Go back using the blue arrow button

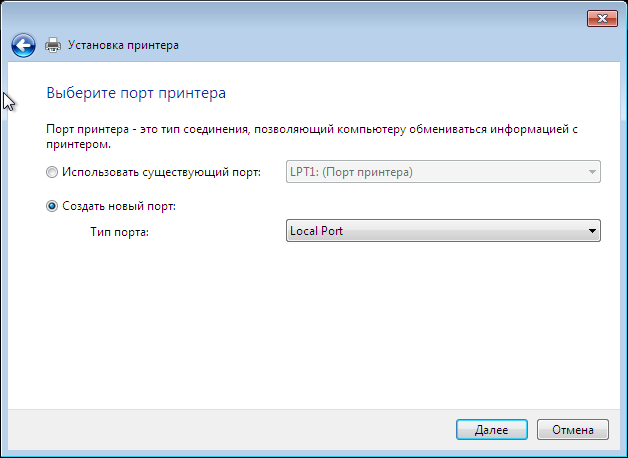(x=24, y=45)
